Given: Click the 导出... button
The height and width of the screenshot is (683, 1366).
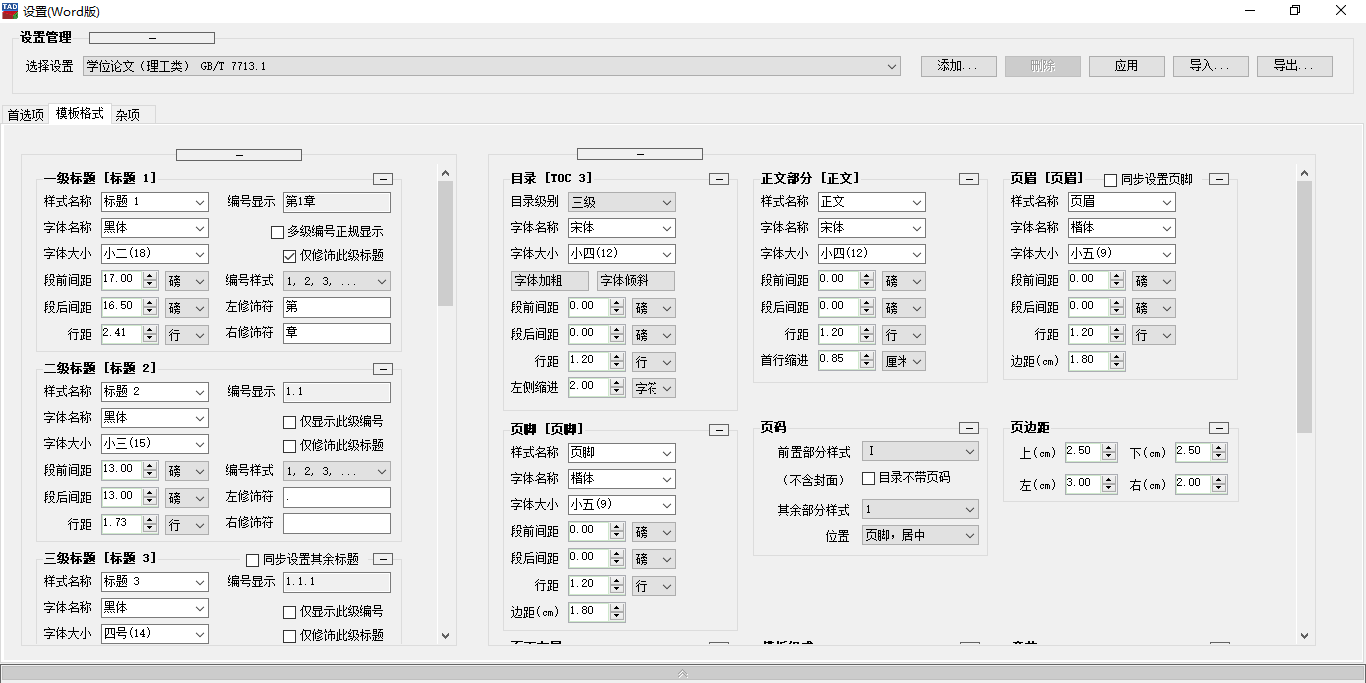Looking at the screenshot, I should tap(1294, 66).
